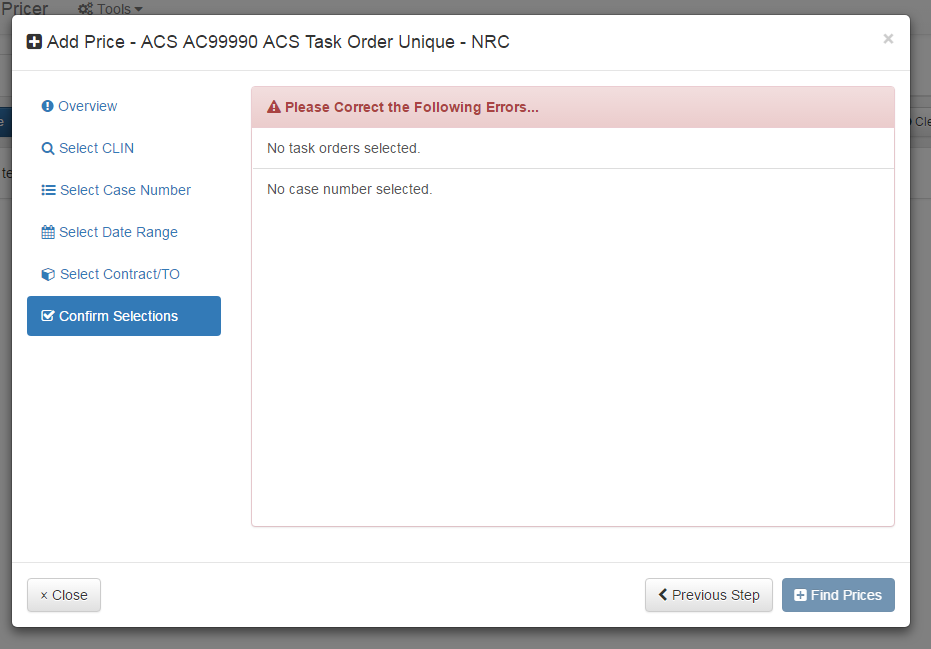Viewport: 931px width, 649px height.
Task: Click the plus icon in the Add Price title
Action: click(x=33, y=42)
